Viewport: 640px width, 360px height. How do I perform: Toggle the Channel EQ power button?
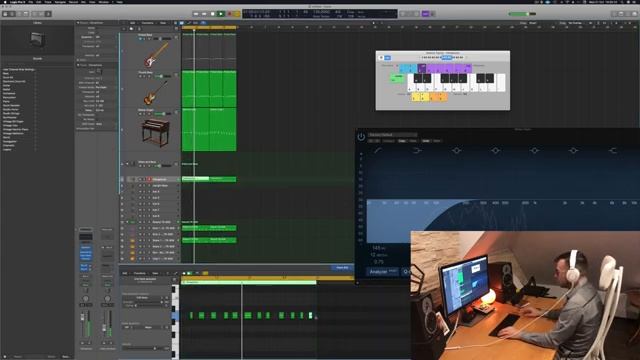click(361, 137)
